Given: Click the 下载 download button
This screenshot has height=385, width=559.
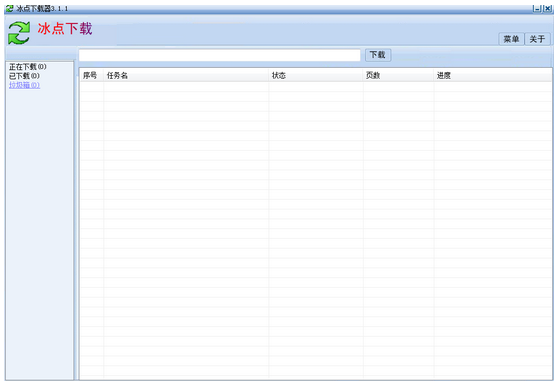Looking at the screenshot, I should [x=378, y=55].
